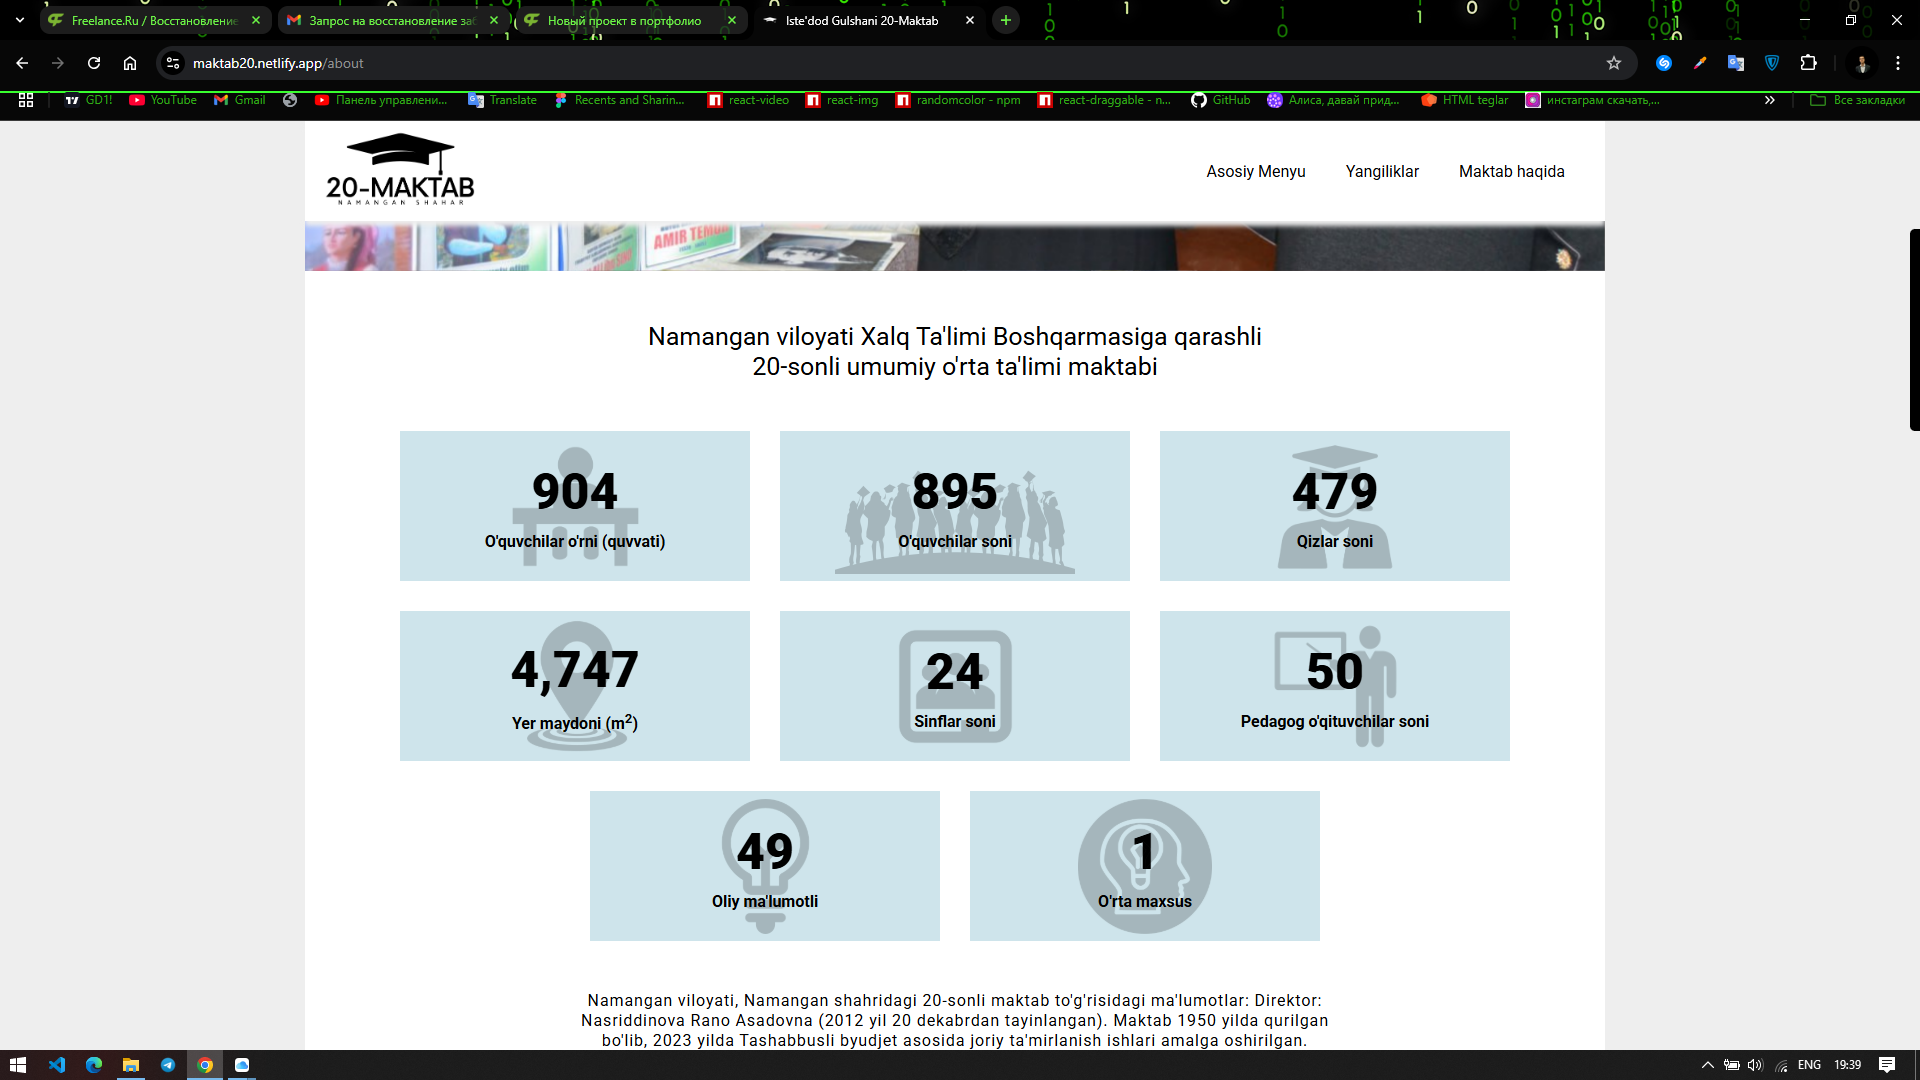
Task: Open Microsoft Edge from taskbar
Action: 94,1065
